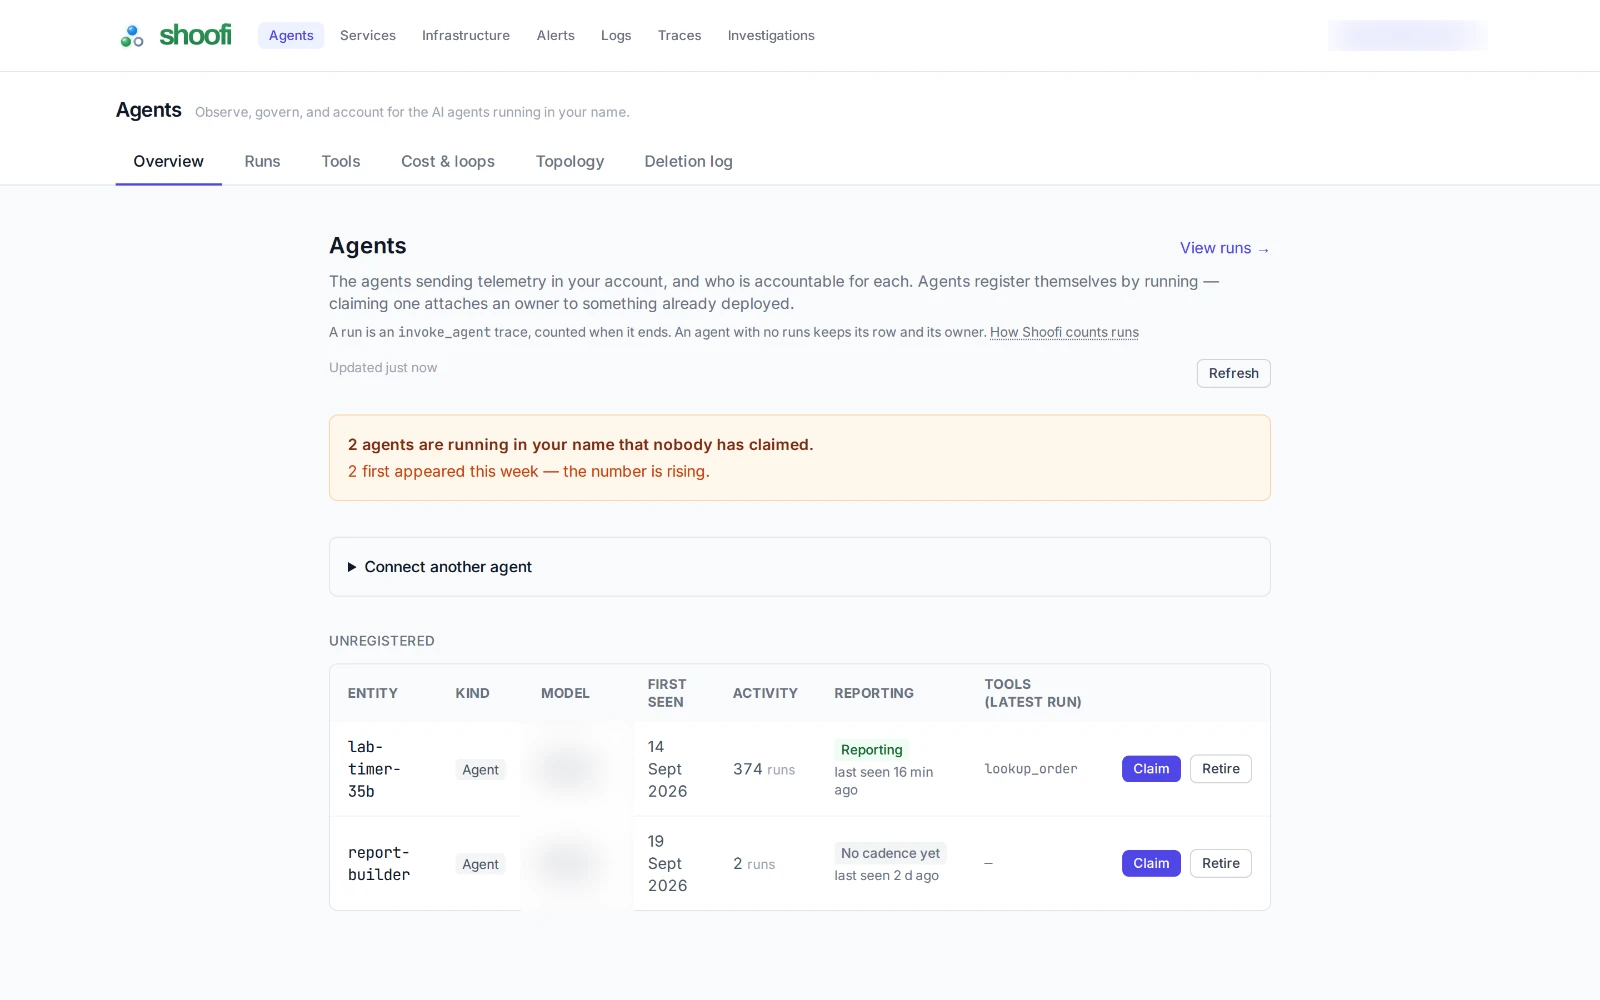The image size is (1600, 1000).
Task: Select the Overview tab
Action: [169, 161]
